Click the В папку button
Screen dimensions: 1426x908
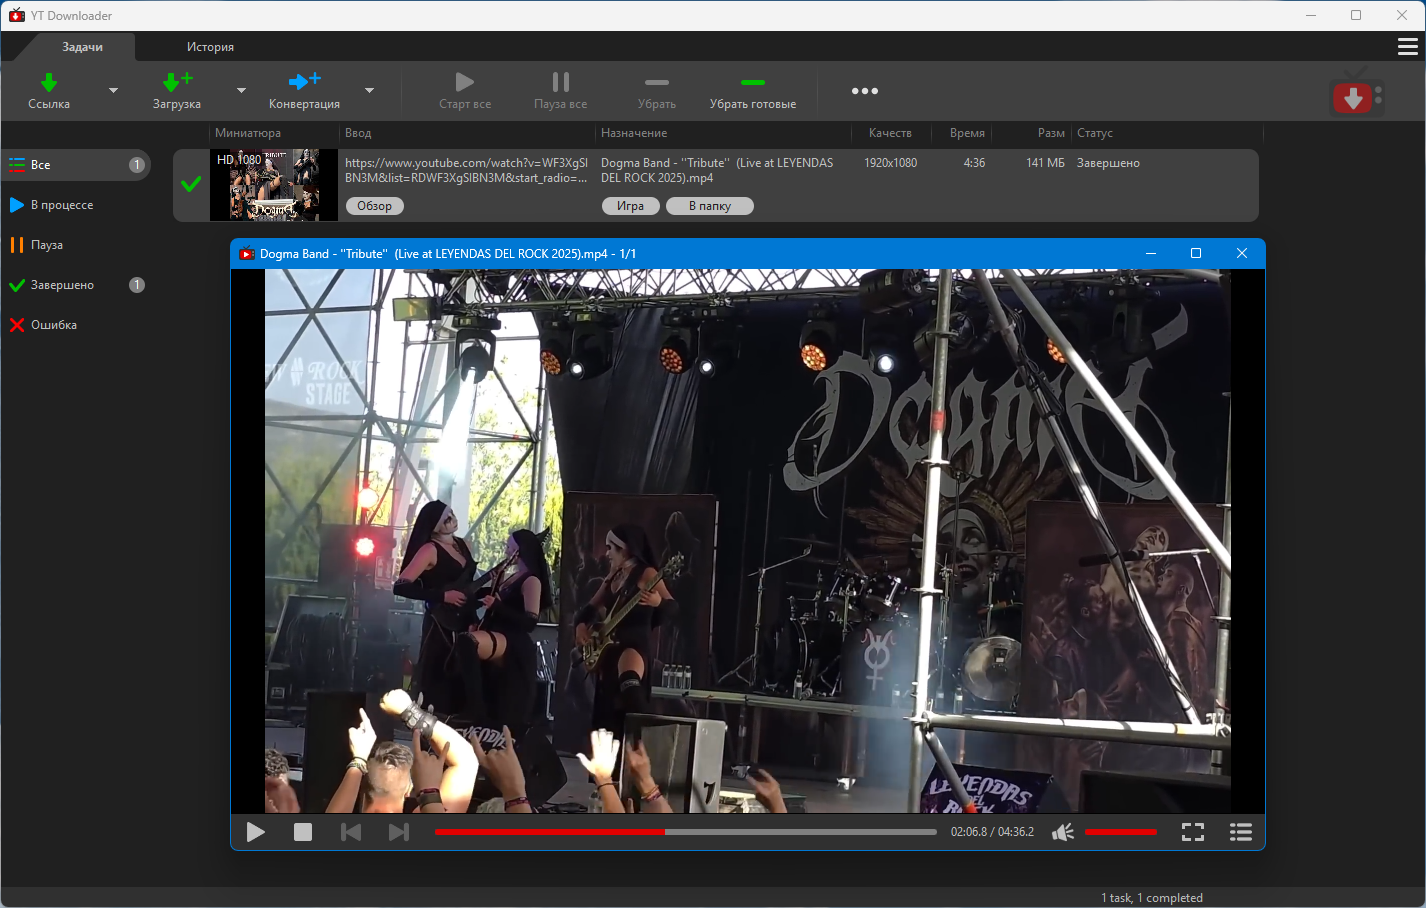[x=710, y=206]
